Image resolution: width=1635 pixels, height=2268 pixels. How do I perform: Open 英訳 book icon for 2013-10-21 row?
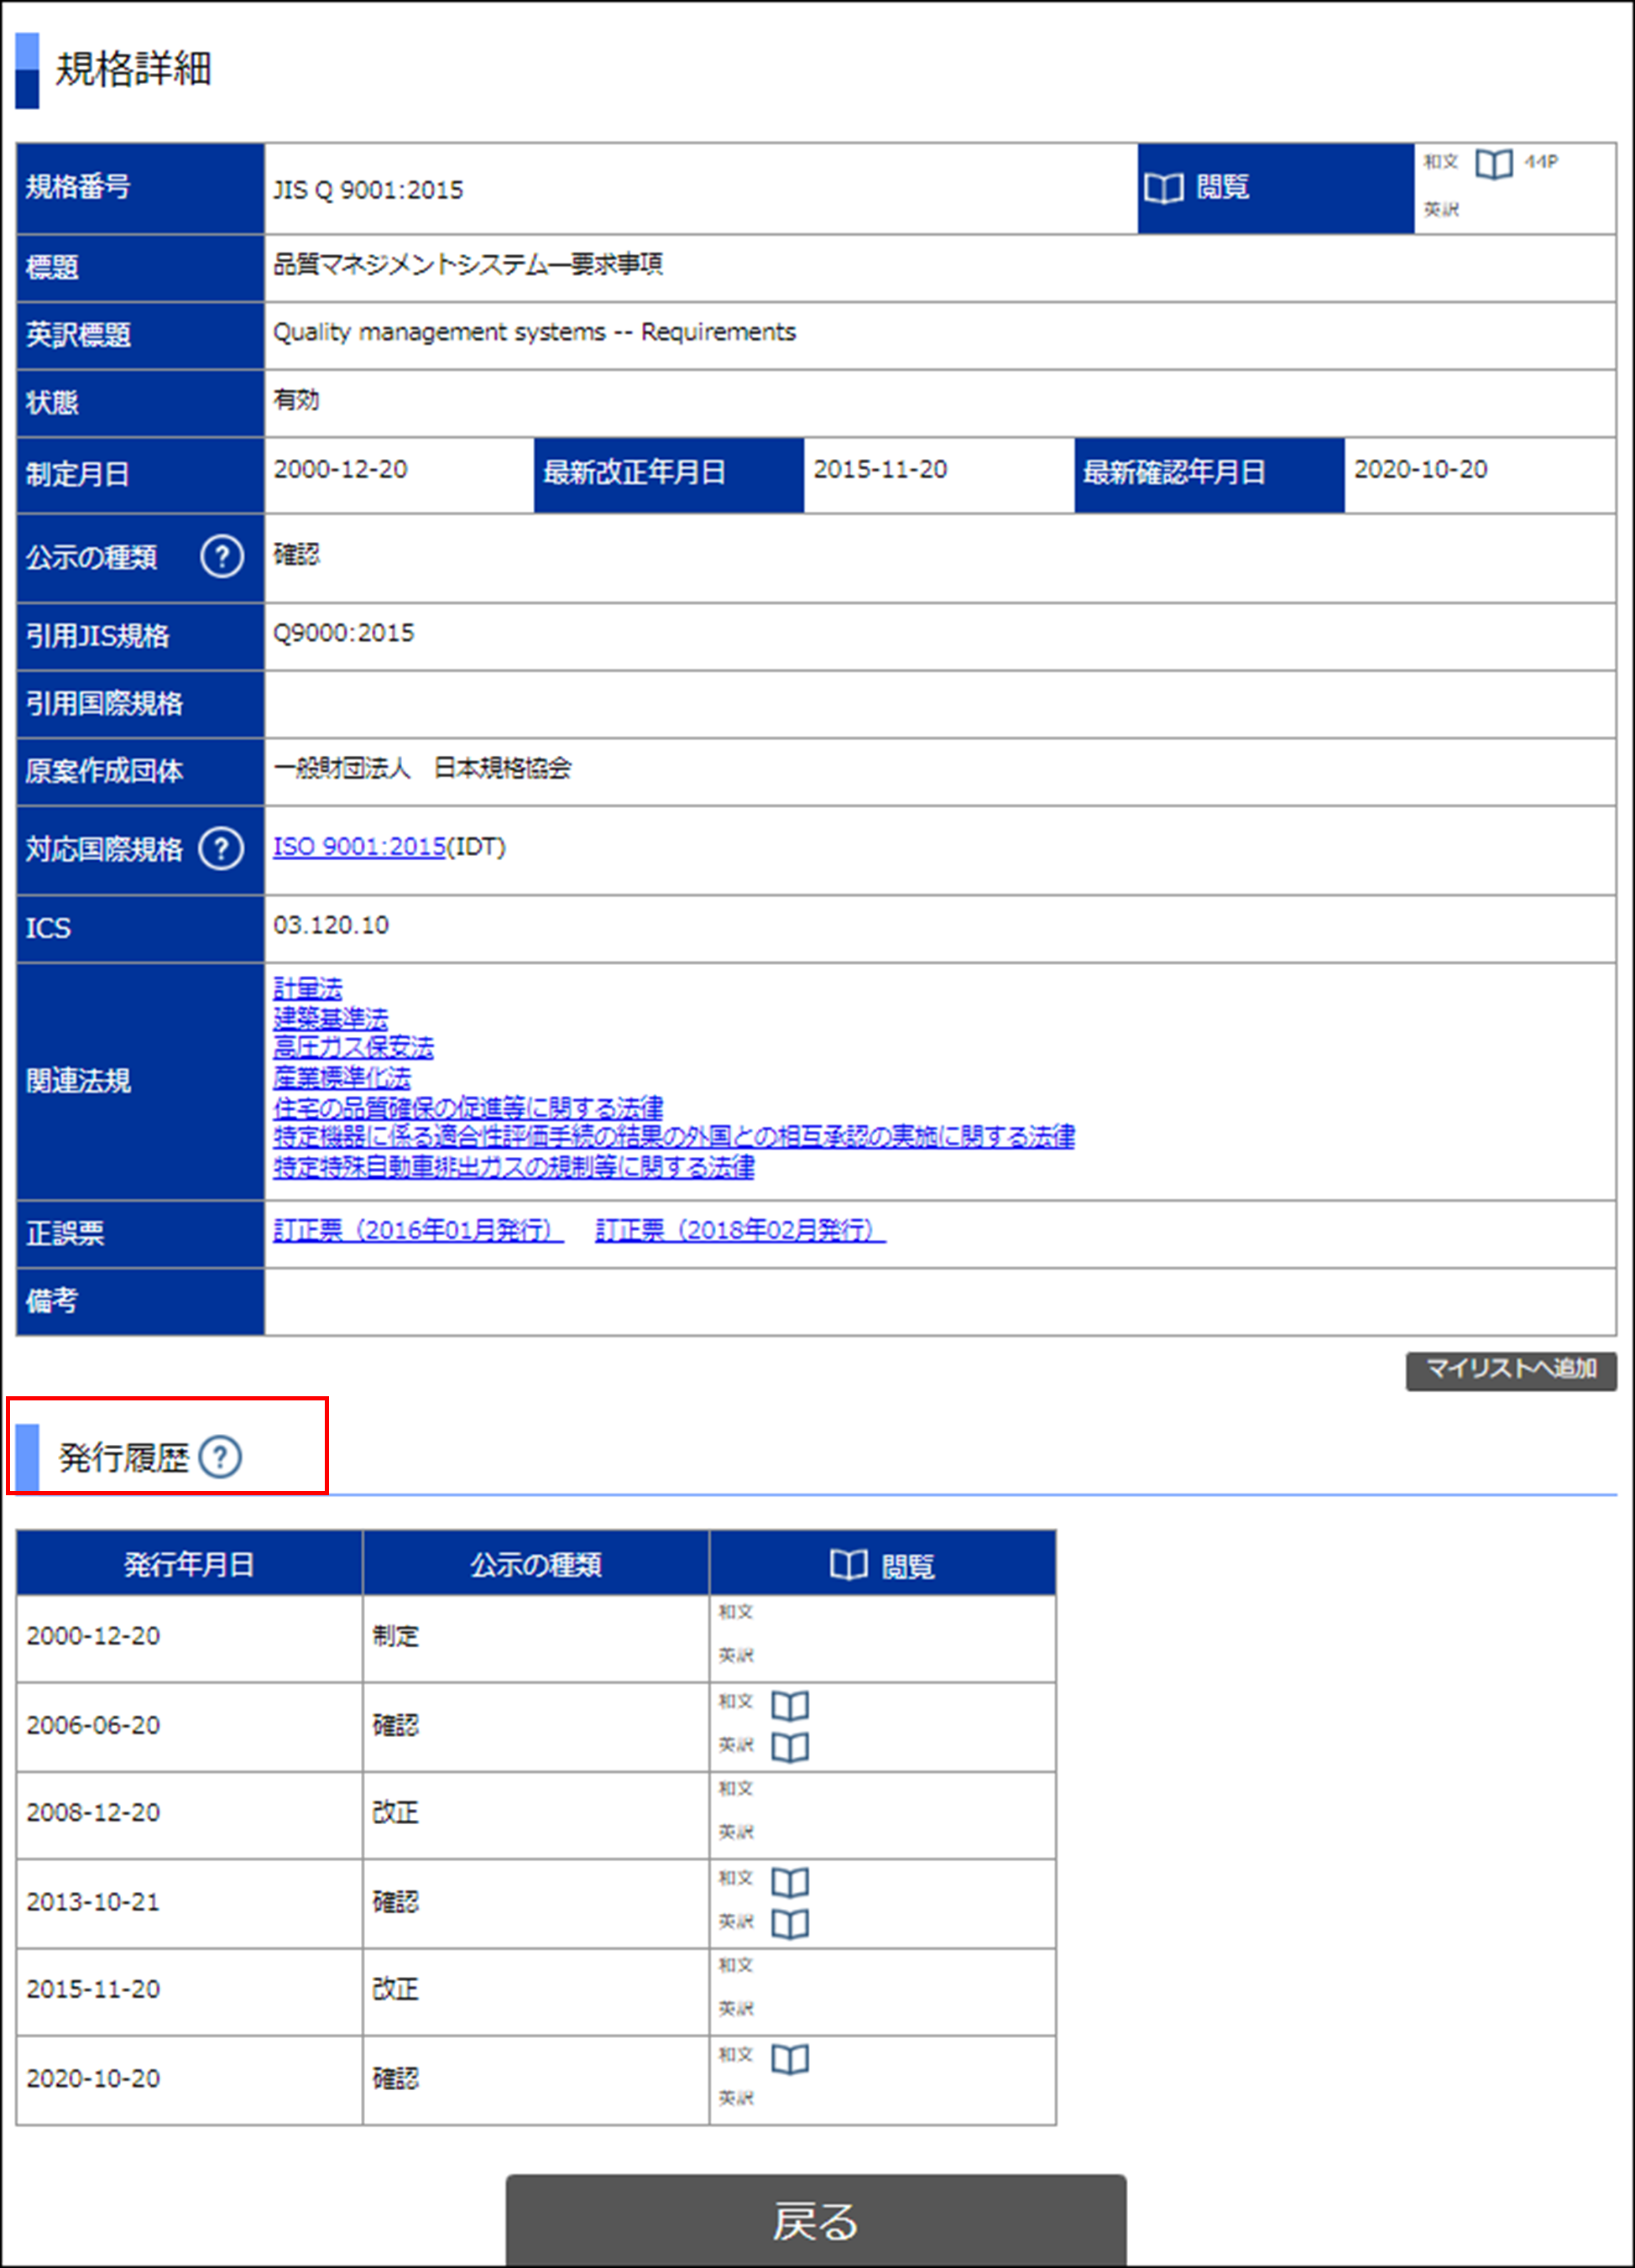point(789,1923)
